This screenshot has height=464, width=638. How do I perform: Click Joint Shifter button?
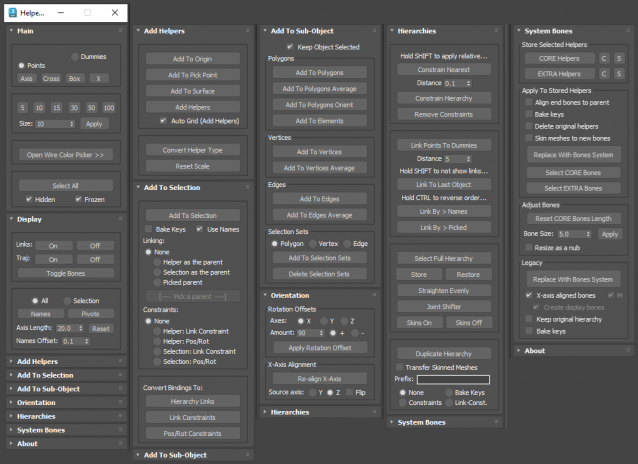444,306
